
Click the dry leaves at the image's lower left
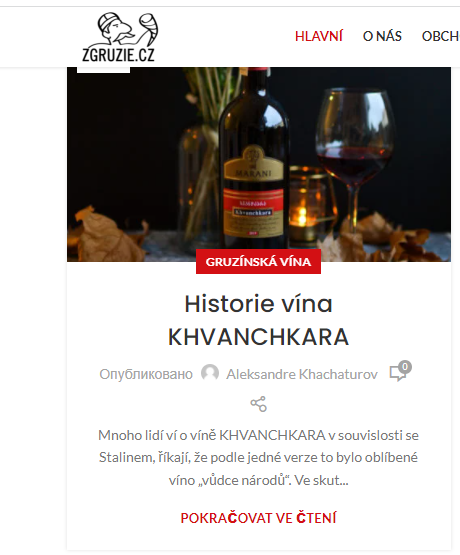[x=106, y=235]
